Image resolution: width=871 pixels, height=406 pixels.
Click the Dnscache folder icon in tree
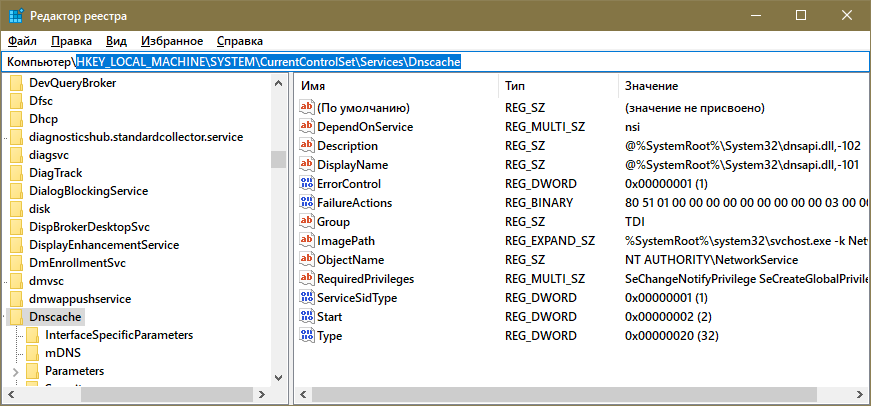[17, 316]
